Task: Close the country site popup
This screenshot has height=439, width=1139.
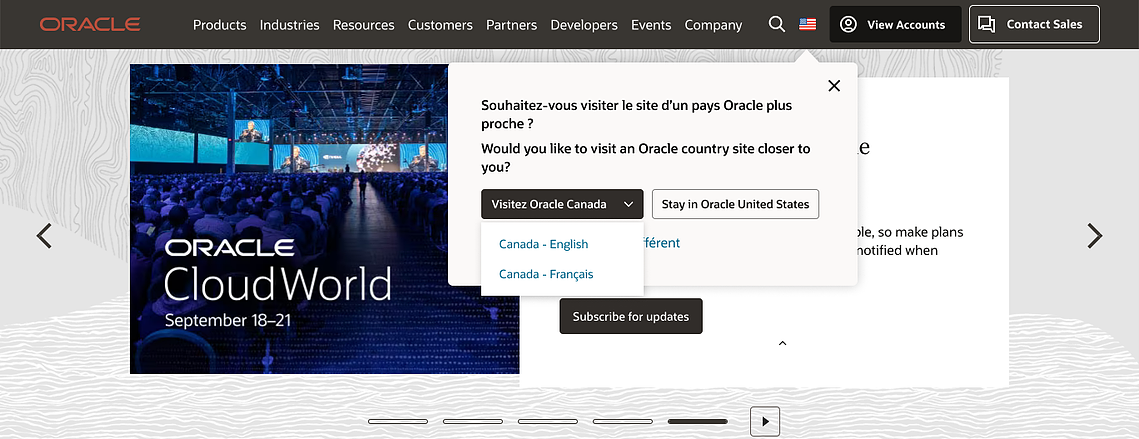Action: [x=834, y=86]
